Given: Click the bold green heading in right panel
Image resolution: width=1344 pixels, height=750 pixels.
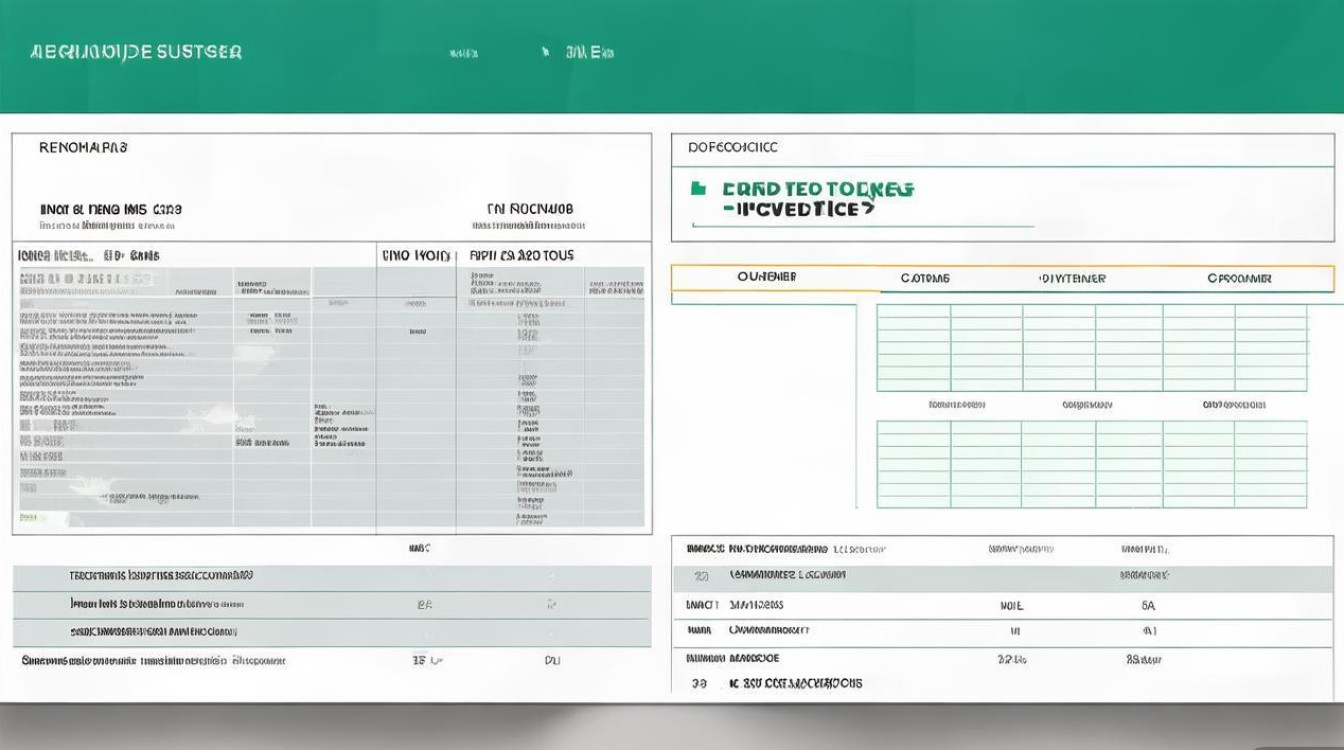Looking at the screenshot, I should pyautogui.click(x=818, y=189).
